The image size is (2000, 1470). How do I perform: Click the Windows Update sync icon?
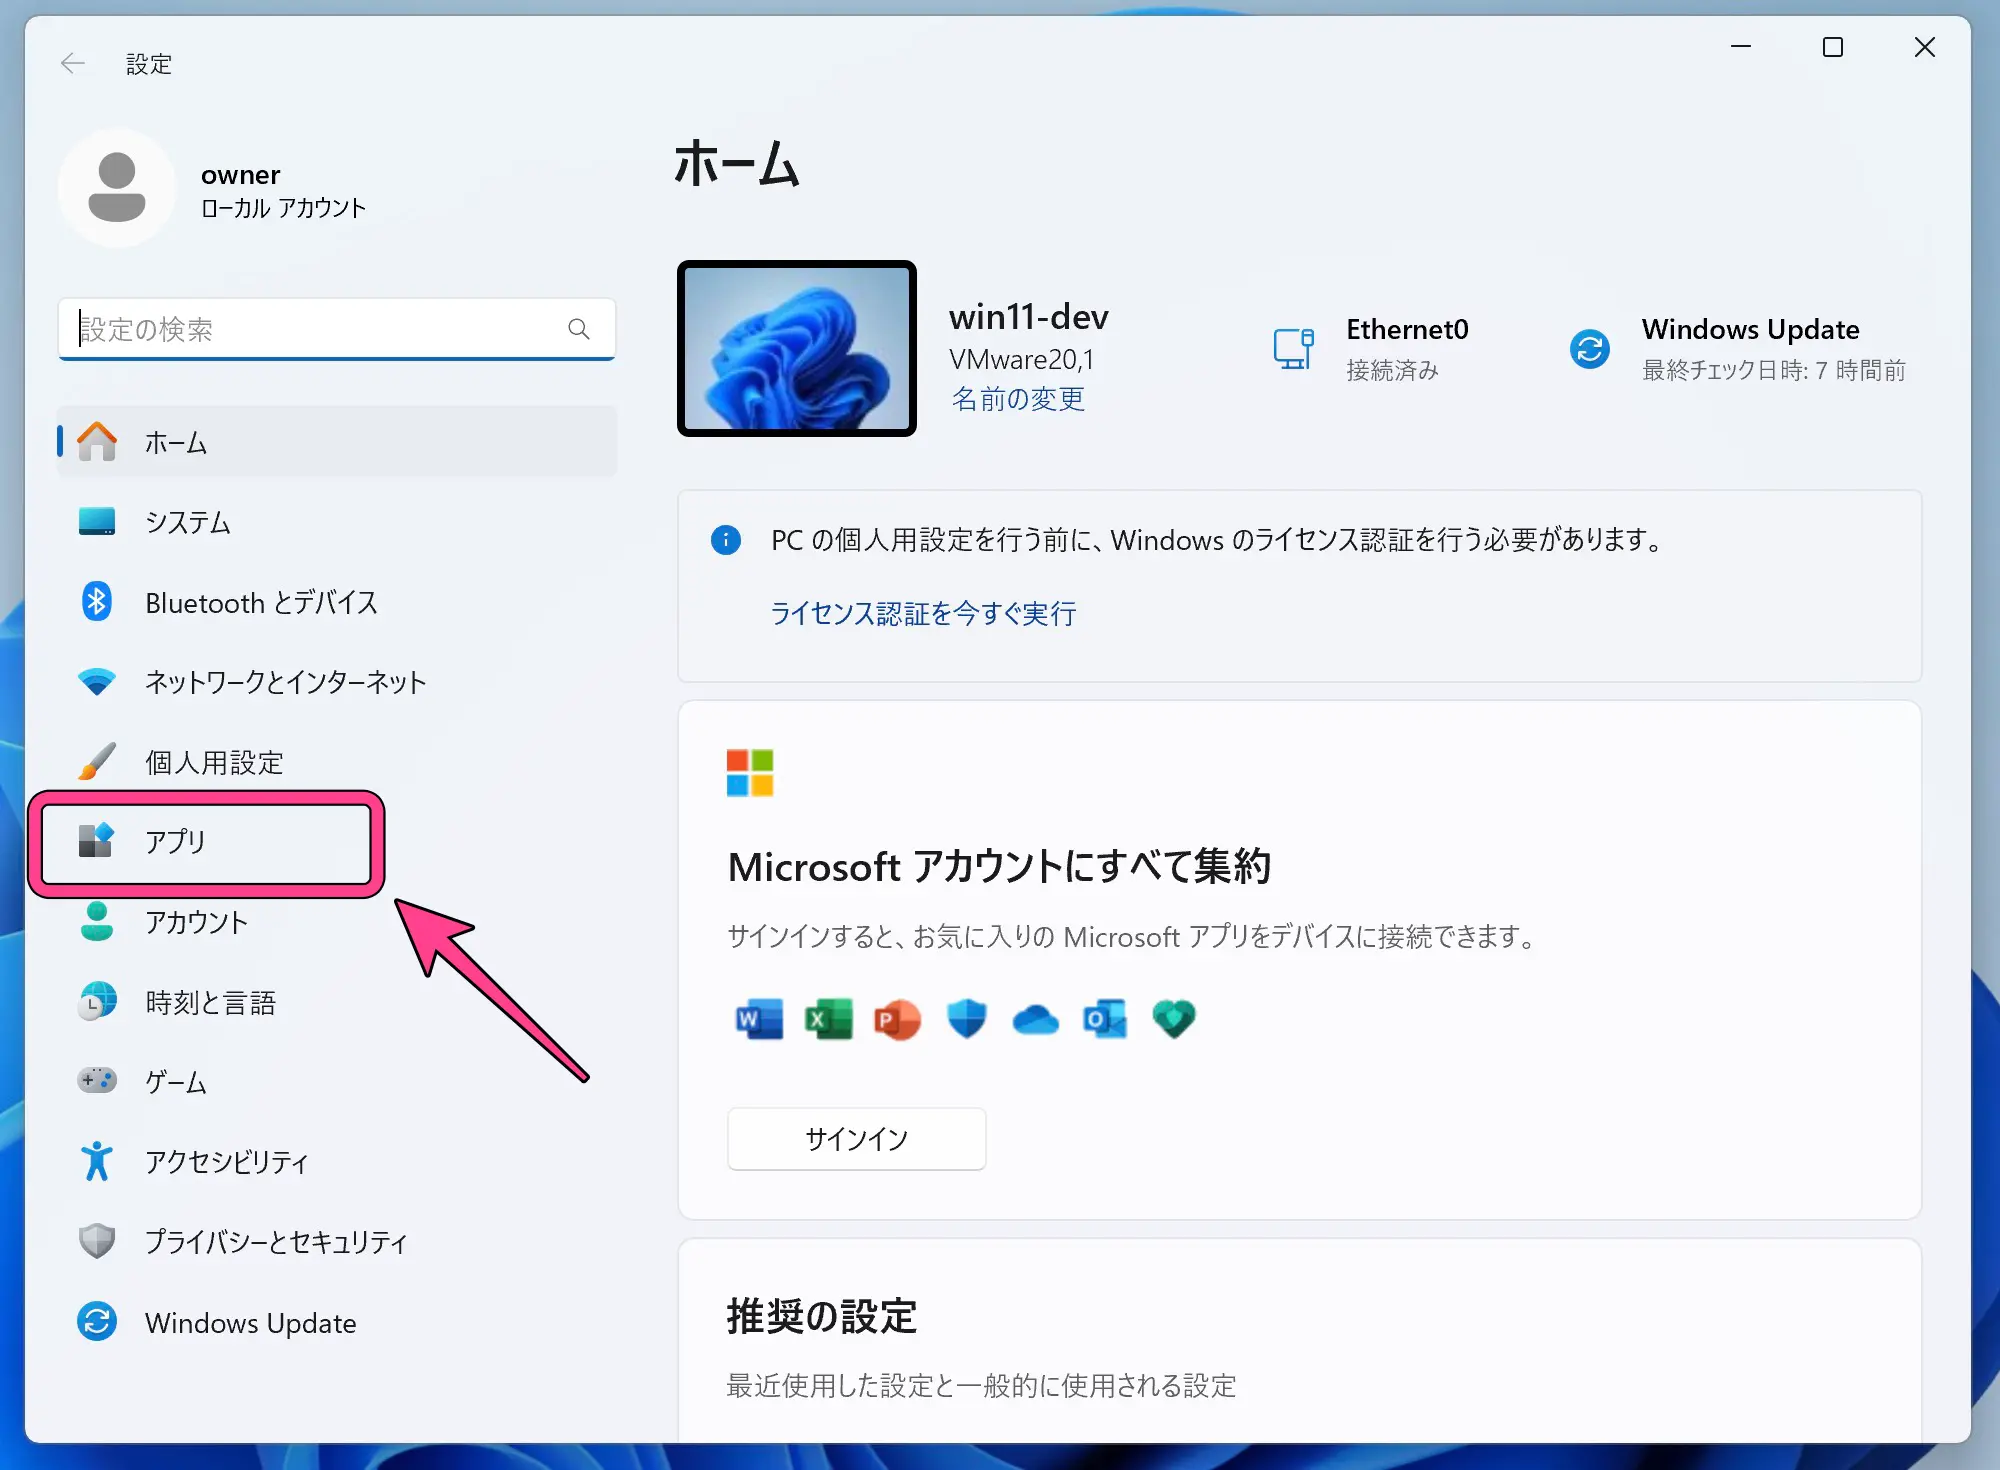[1589, 348]
